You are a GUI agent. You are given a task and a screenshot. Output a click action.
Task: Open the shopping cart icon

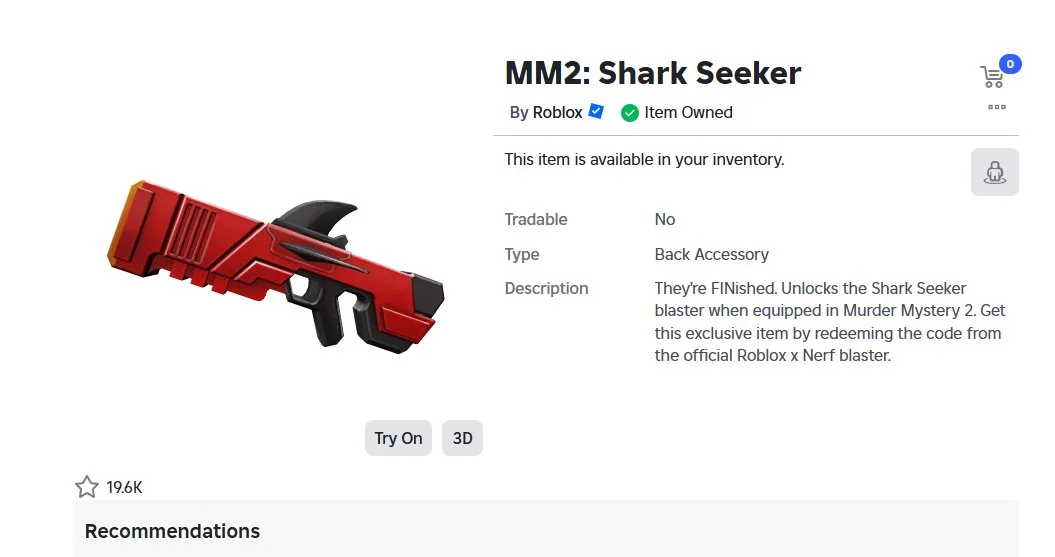click(x=991, y=77)
